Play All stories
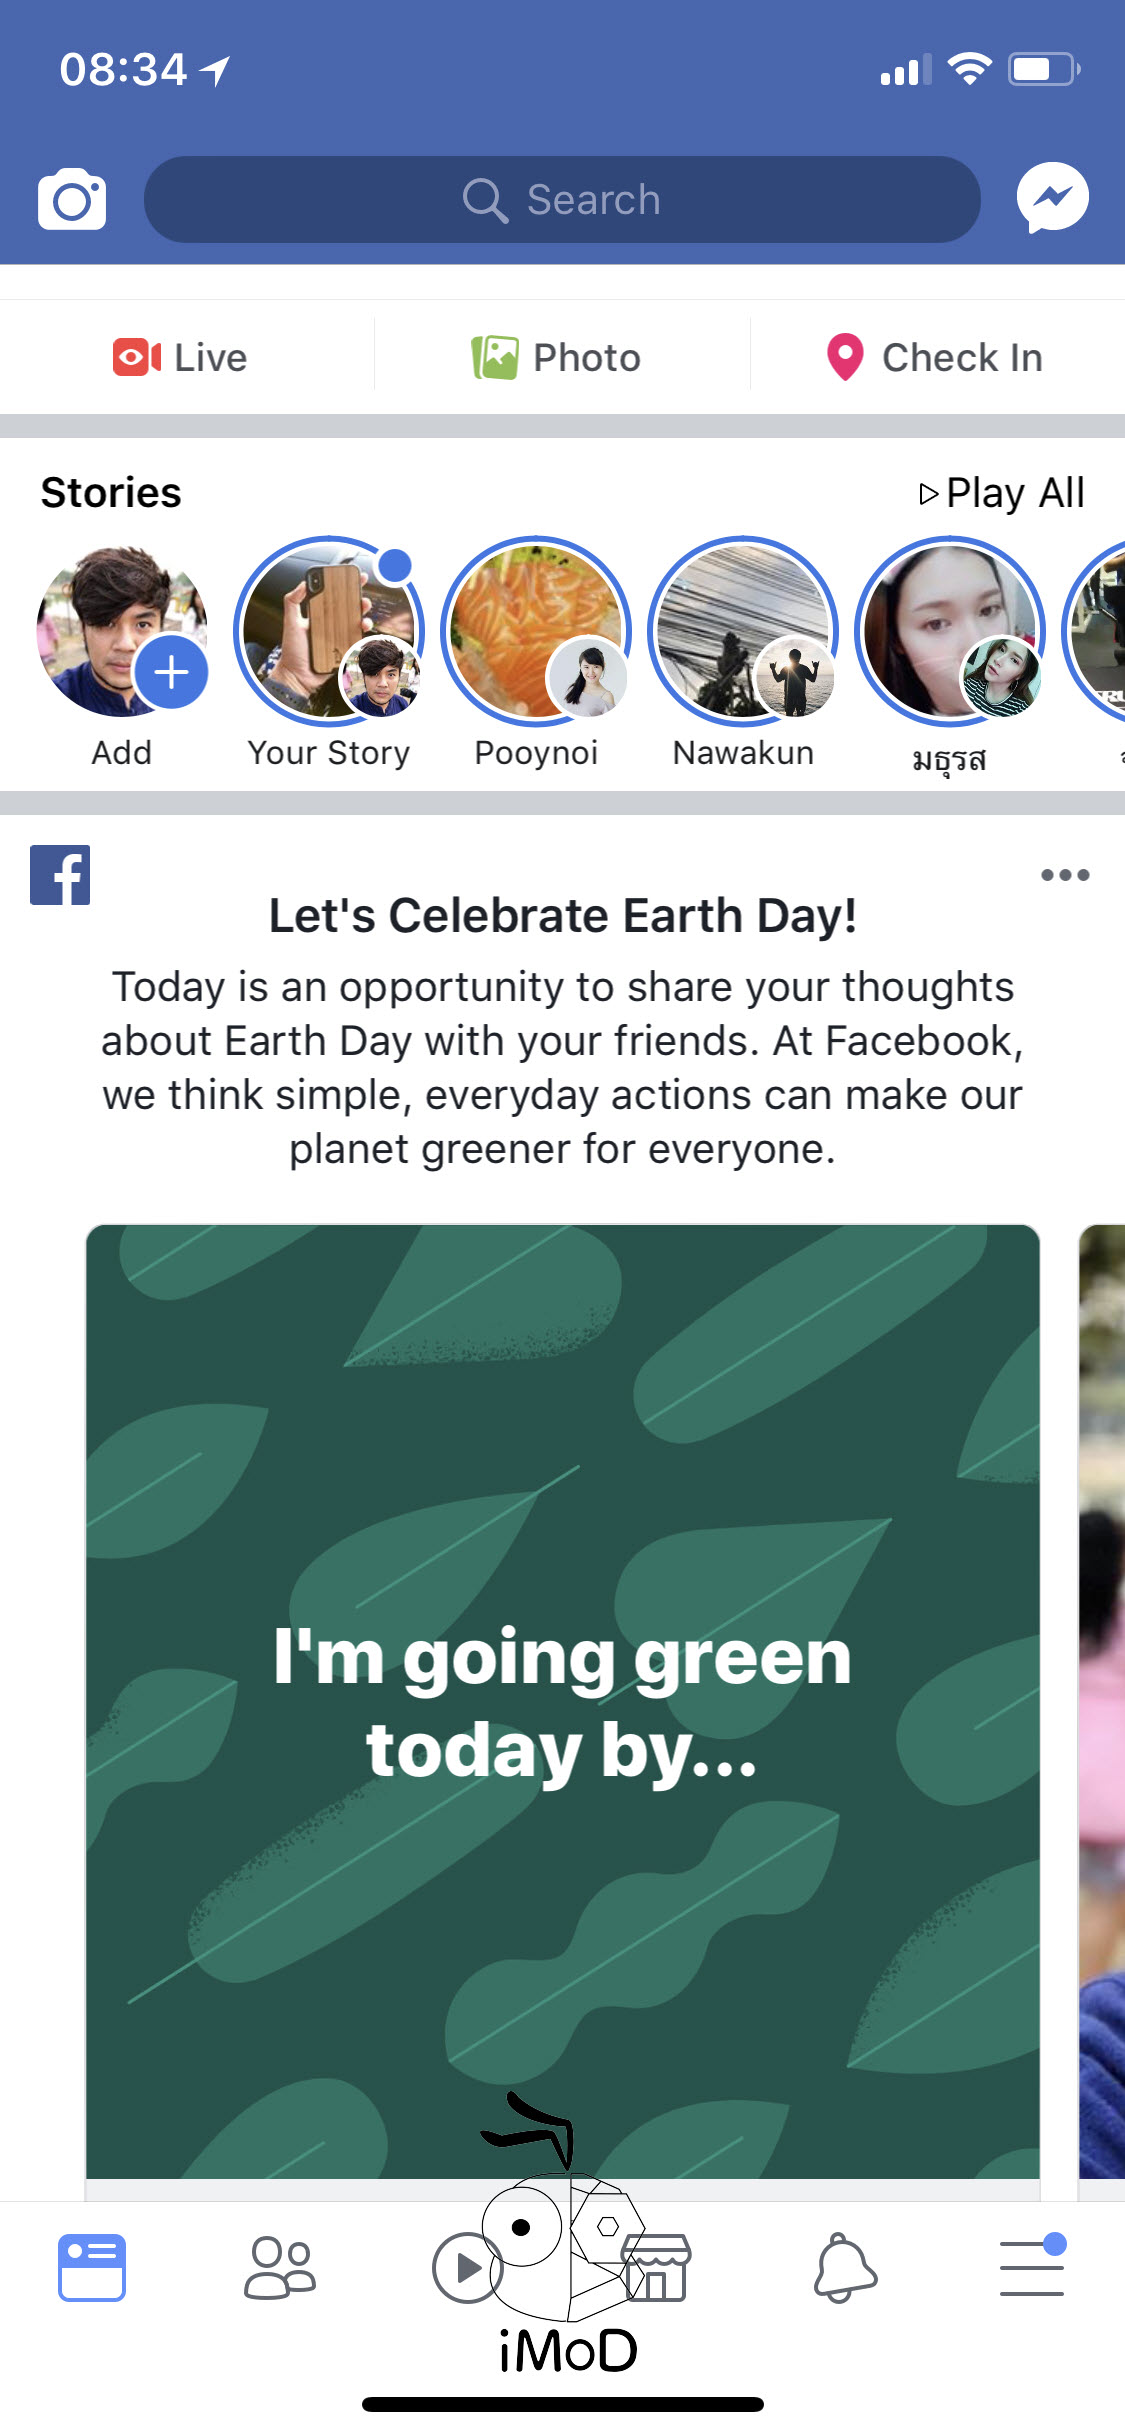 coord(1002,493)
